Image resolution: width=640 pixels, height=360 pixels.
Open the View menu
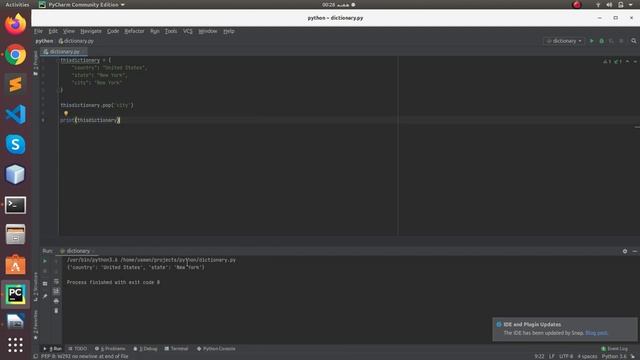click(69, 31)
